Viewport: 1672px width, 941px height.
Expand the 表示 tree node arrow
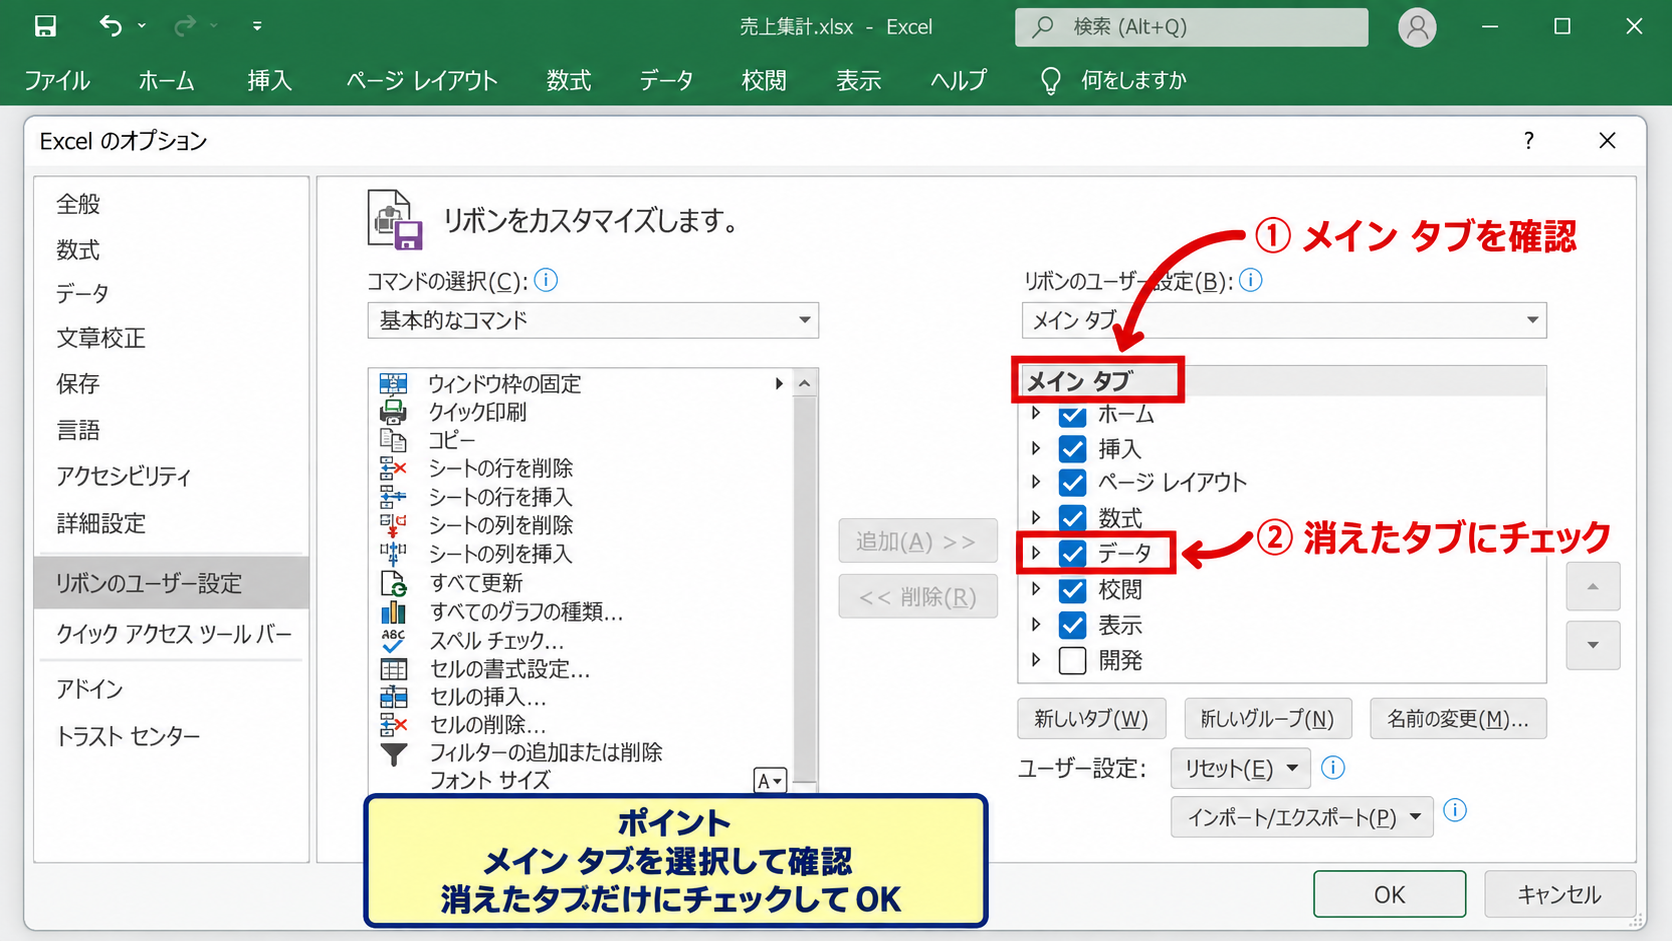pos(1036,624)
